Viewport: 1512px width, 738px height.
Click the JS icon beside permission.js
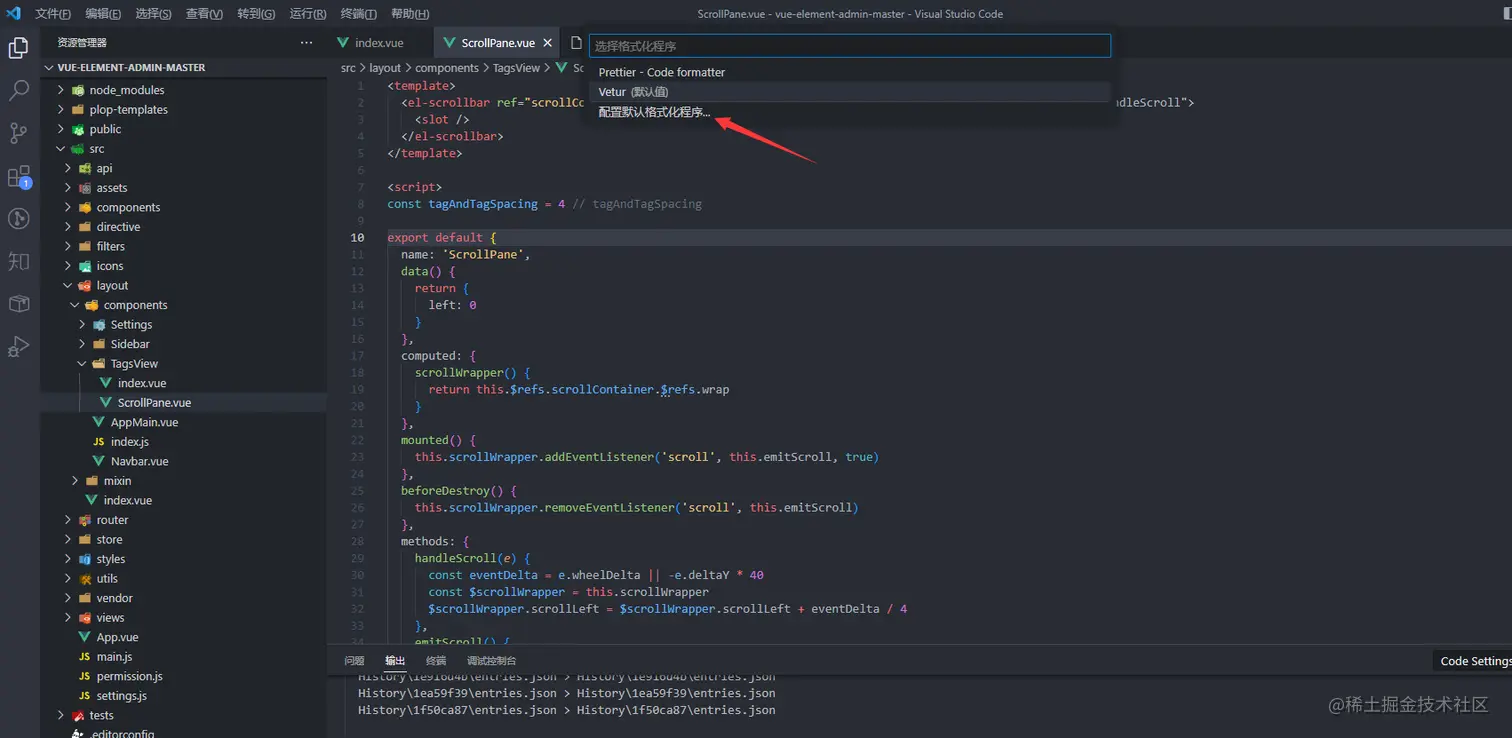(85, 676)
